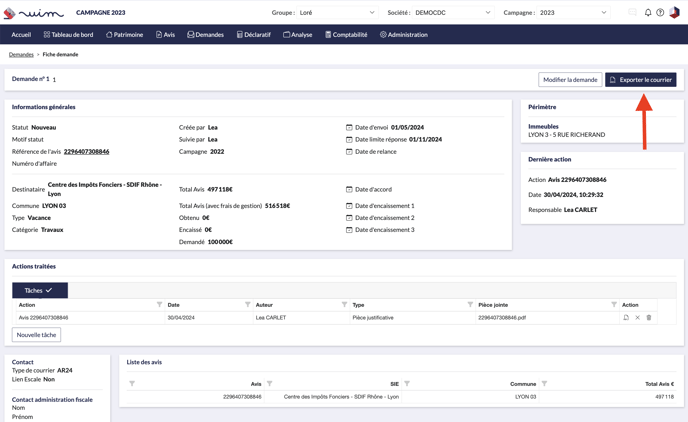Image resolution: width=688 pixels, height=422 pixels.
Task: Open the Patrimoine menu
Action: (x=125, y=35)
